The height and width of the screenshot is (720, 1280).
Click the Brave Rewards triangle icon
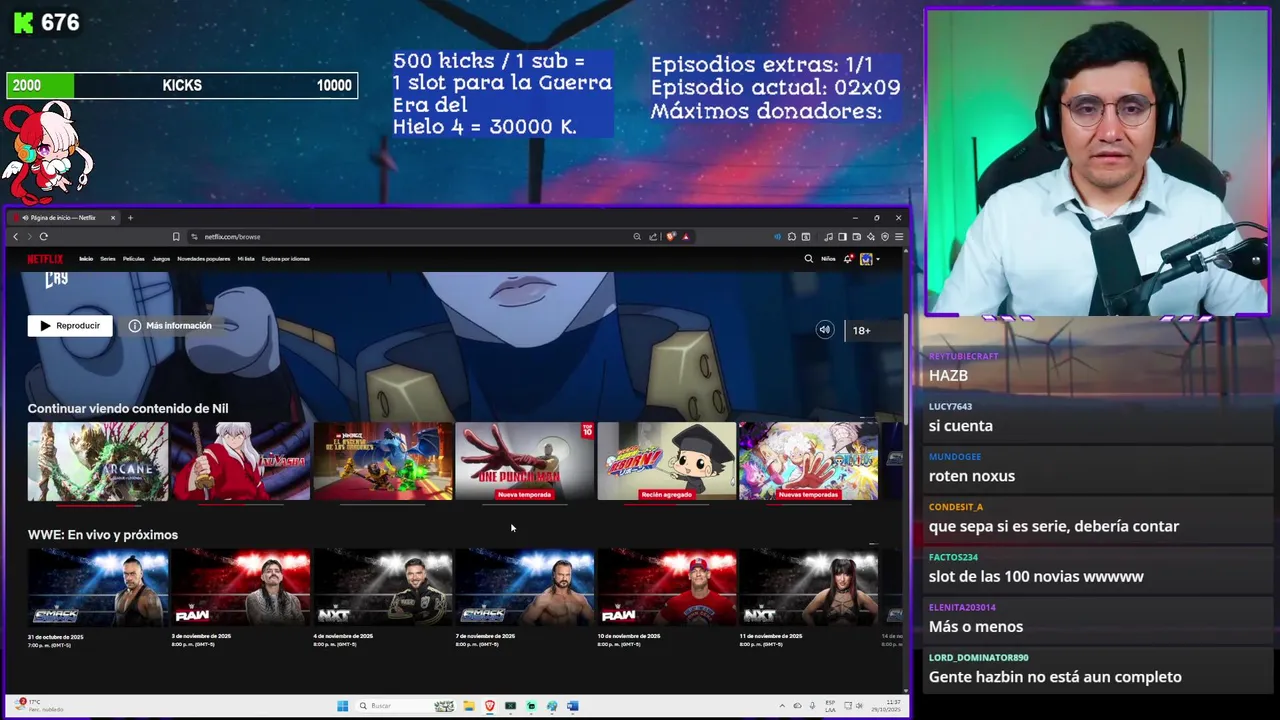[686, 237]
